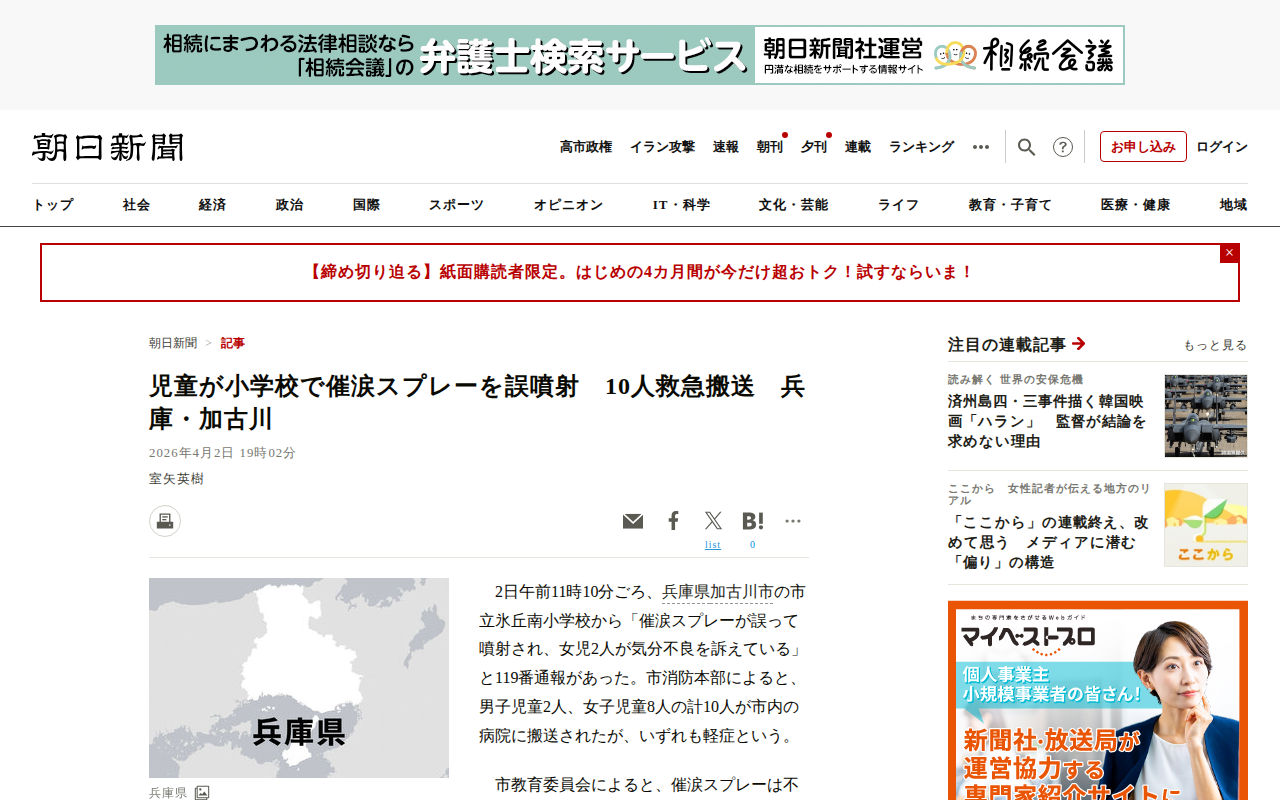Open the X share 'list' link

713,545
